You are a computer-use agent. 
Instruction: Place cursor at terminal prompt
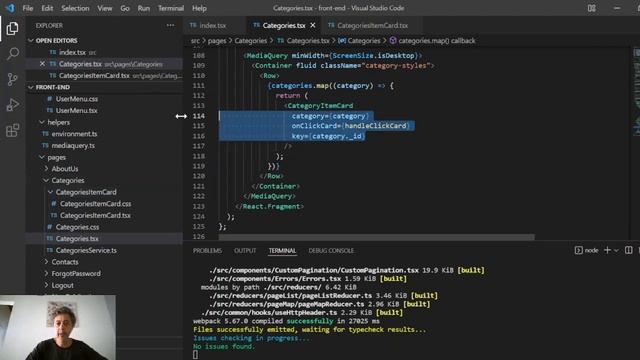coord(196,355)
